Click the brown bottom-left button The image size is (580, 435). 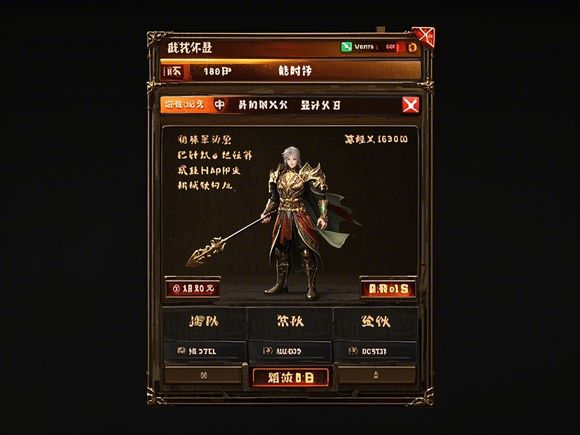pos(203,375)
